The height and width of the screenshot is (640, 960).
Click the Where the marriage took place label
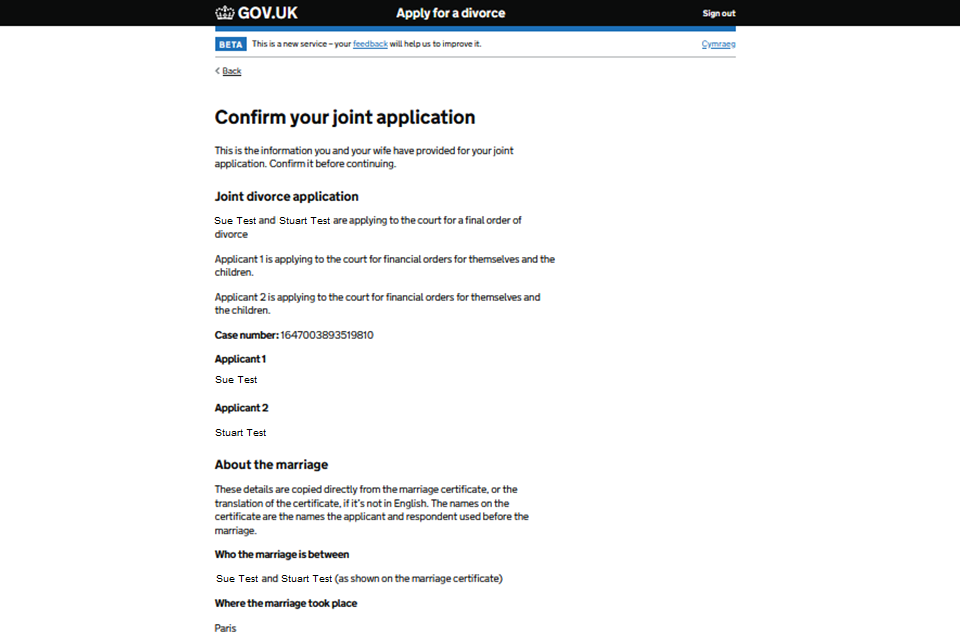coord(285,603)
